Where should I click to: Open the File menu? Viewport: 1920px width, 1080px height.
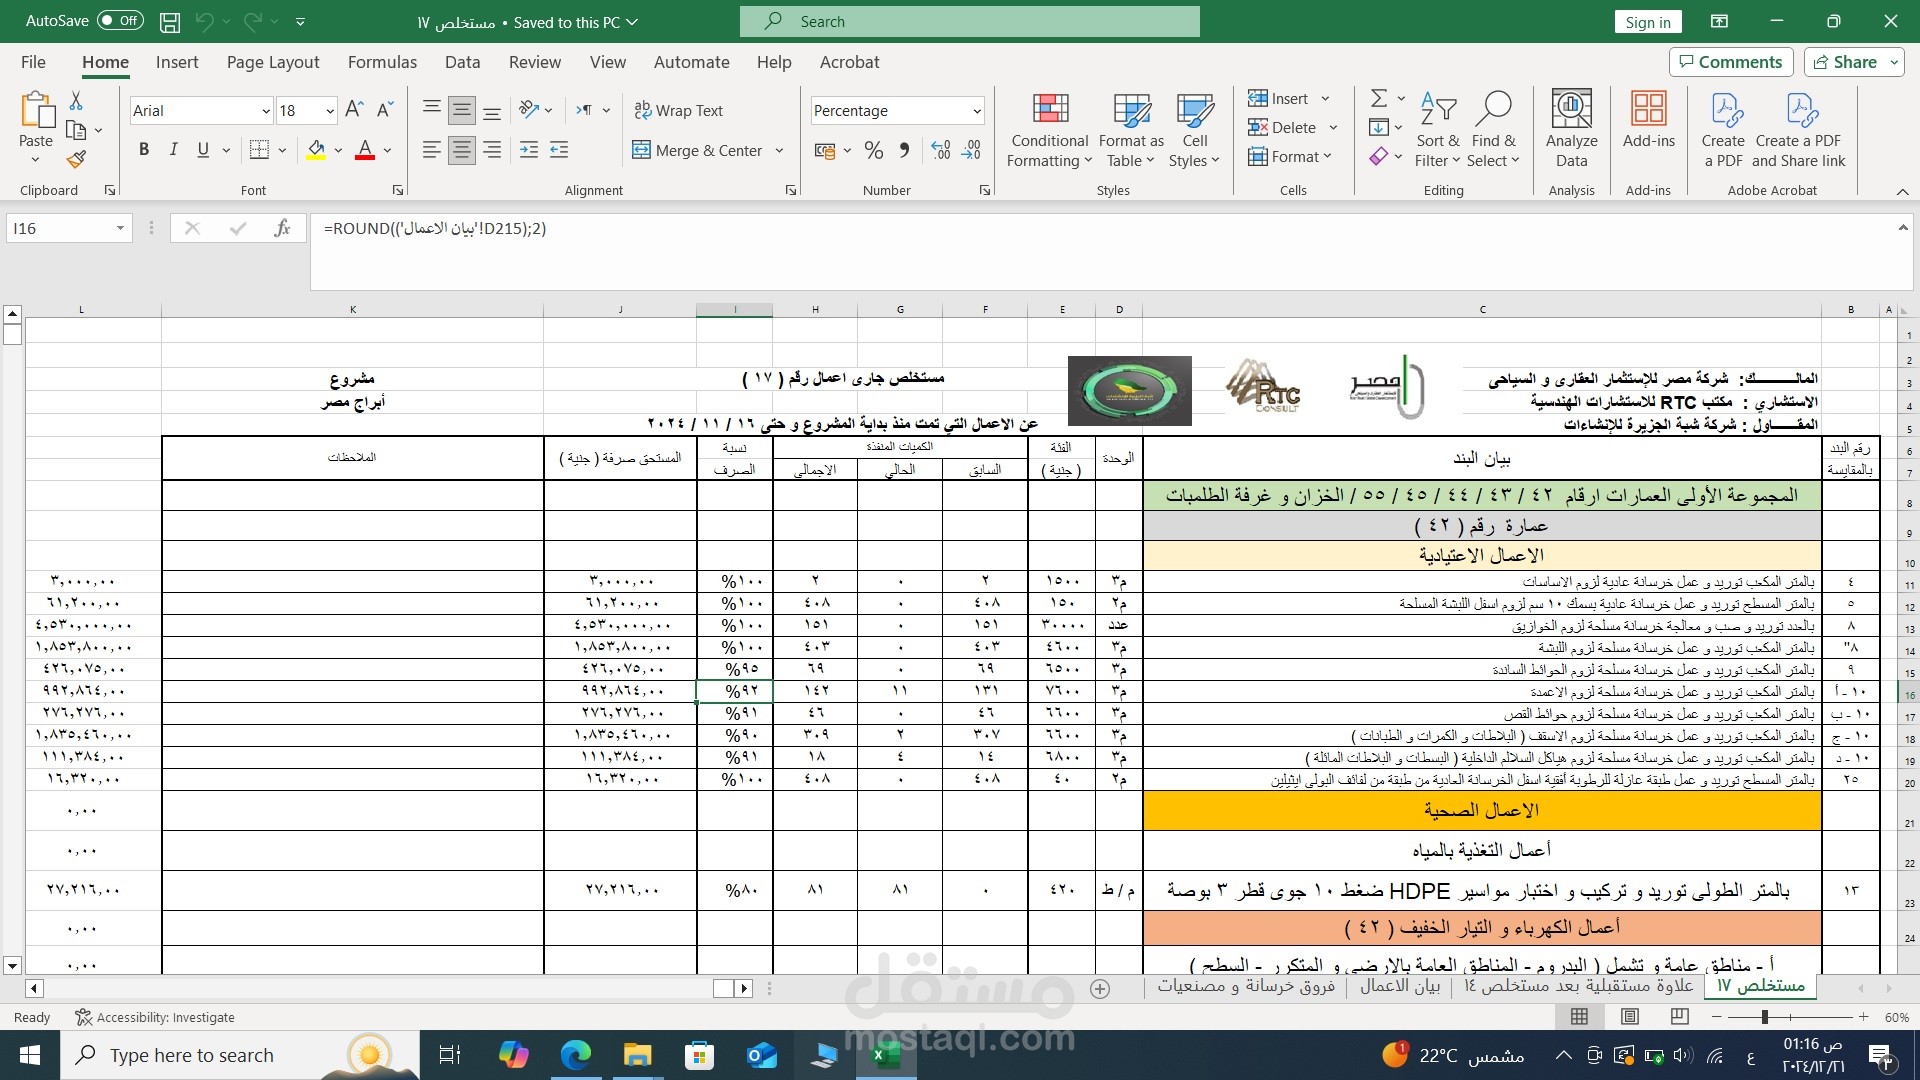coord(33,62)
